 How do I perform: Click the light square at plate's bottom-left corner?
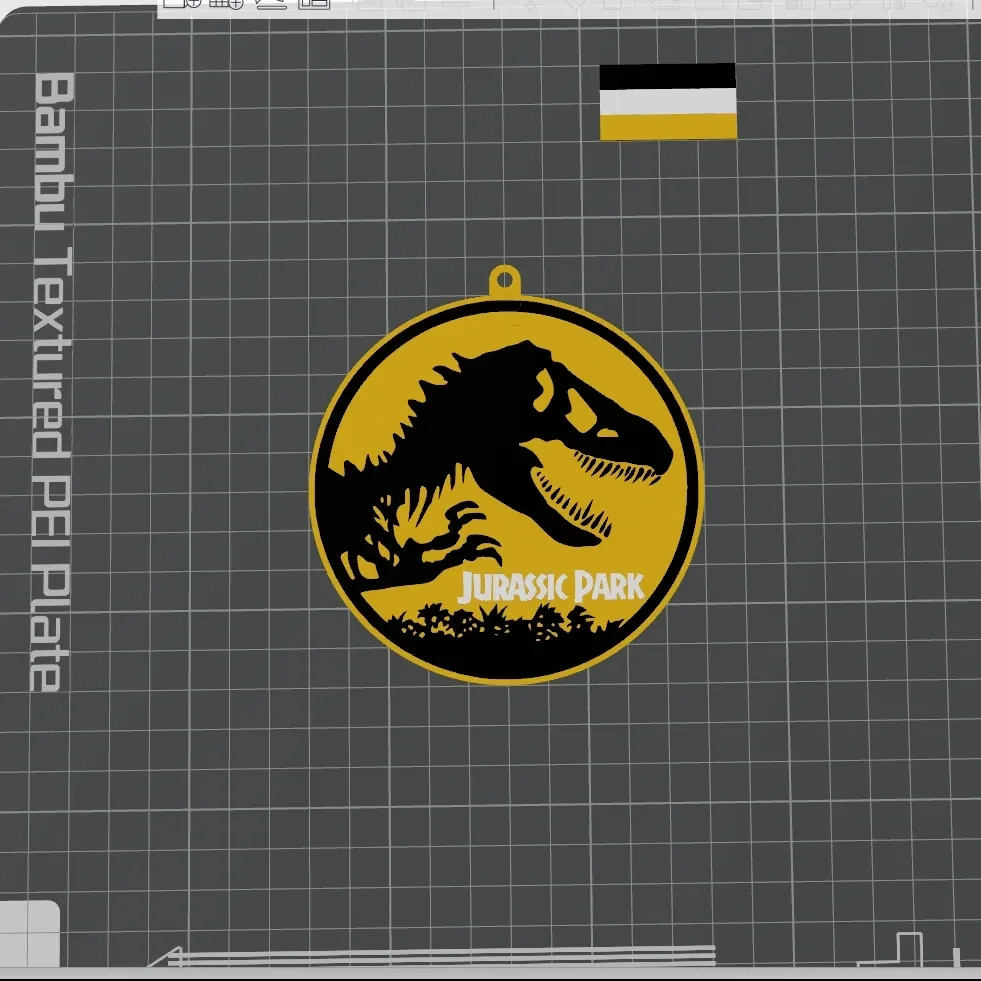pos(28,930)
